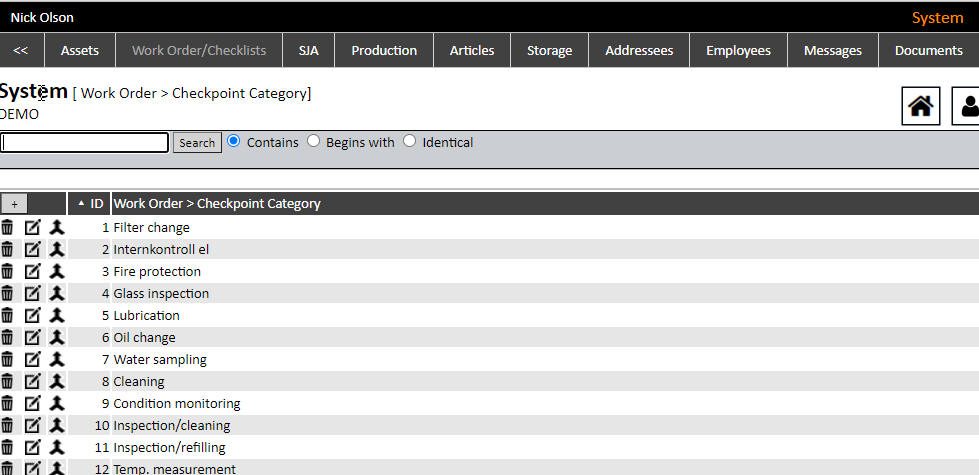Open the Work Order/Checklists menu
This screenshot has height=475, width=979.
point(199,51)
